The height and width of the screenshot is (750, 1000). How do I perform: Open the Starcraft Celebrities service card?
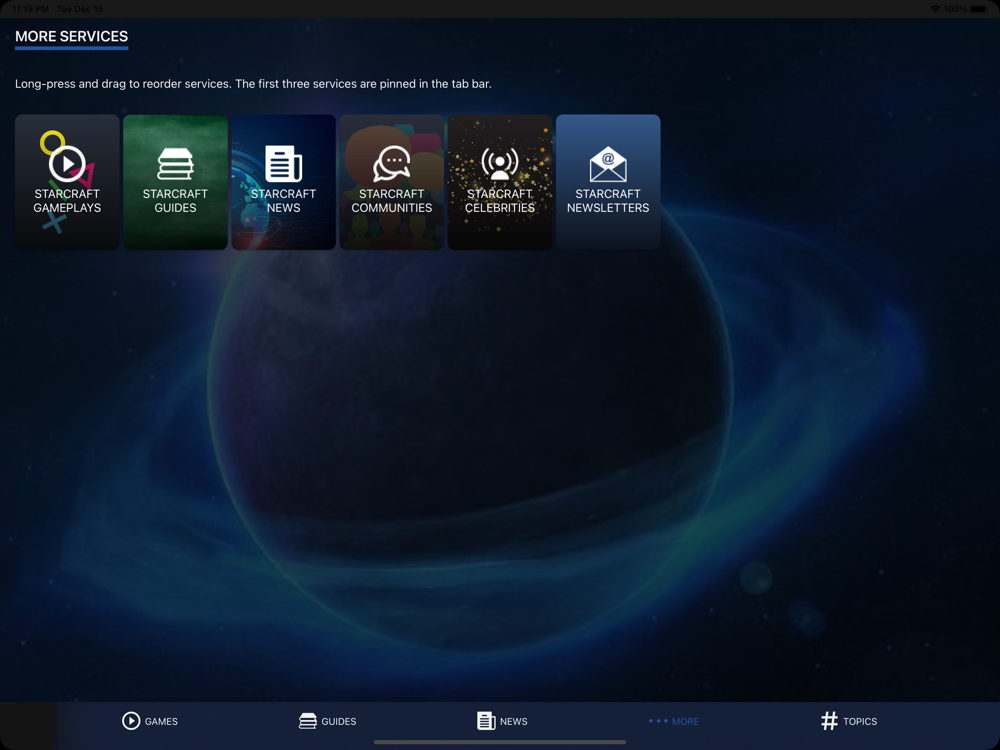500,182
